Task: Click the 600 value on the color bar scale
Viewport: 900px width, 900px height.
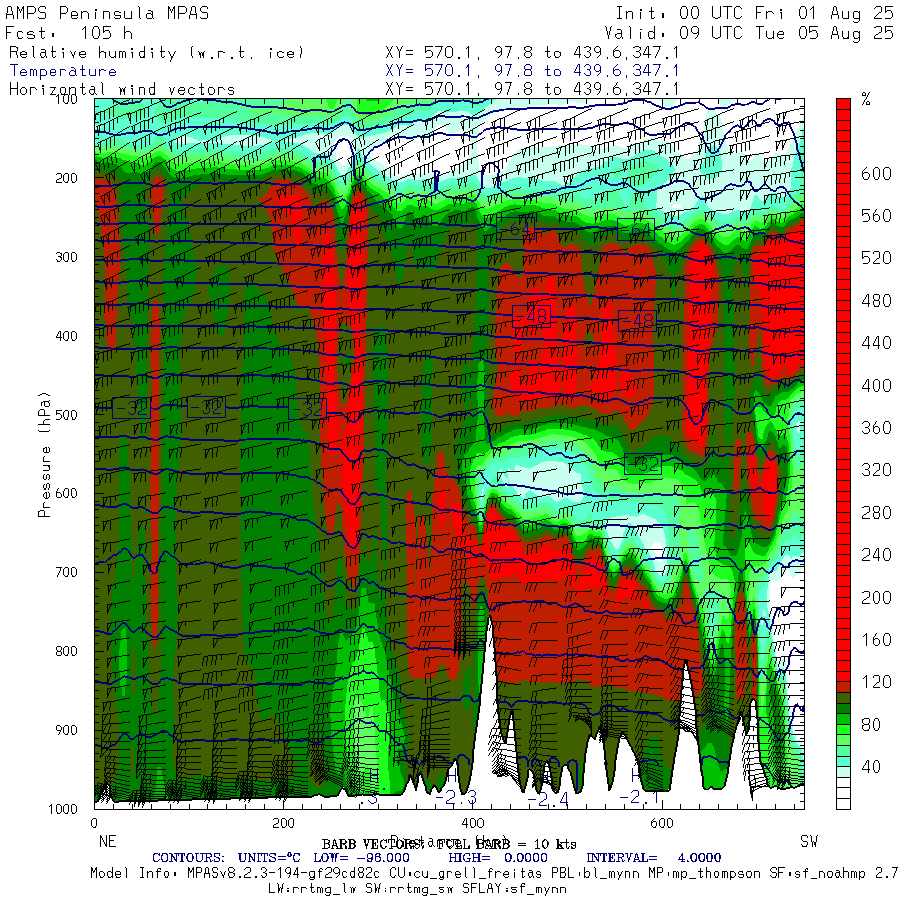Action: pyautogui.click(x=876, y=174)
